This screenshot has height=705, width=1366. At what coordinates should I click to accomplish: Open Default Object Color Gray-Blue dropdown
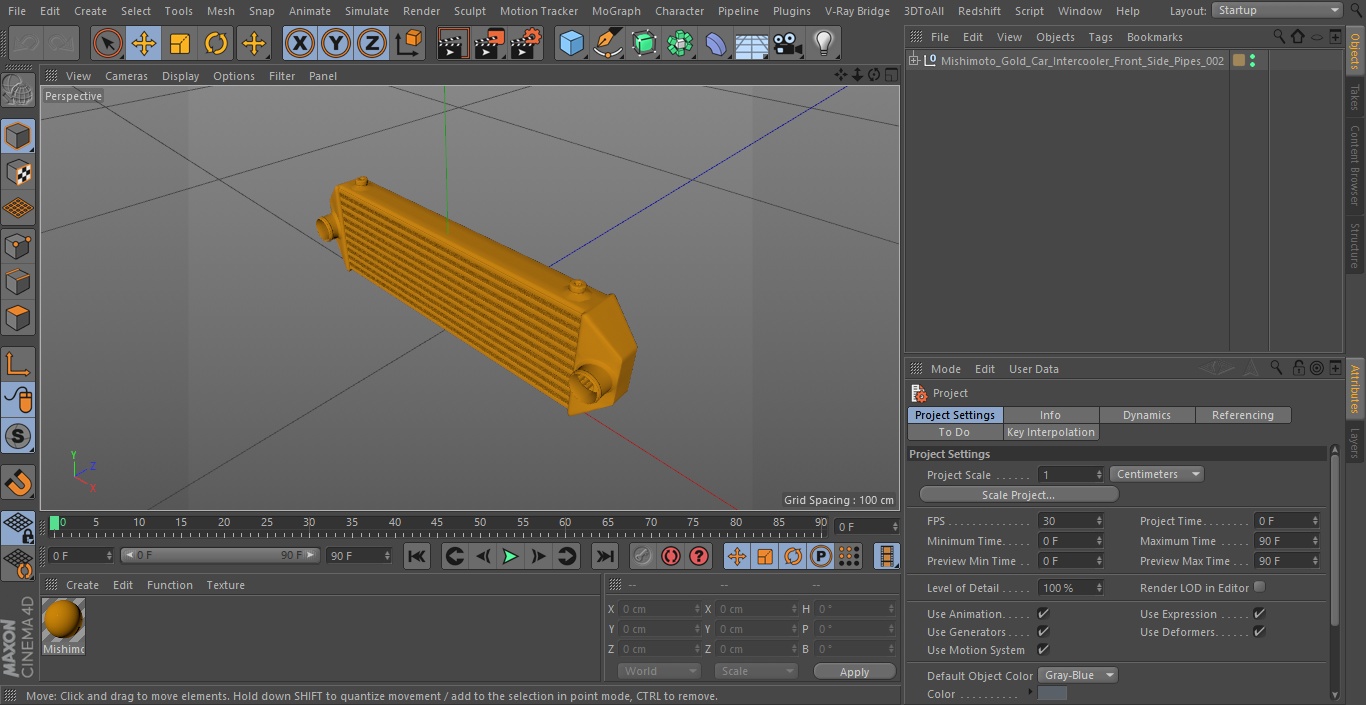click(x=1077, y=675)
